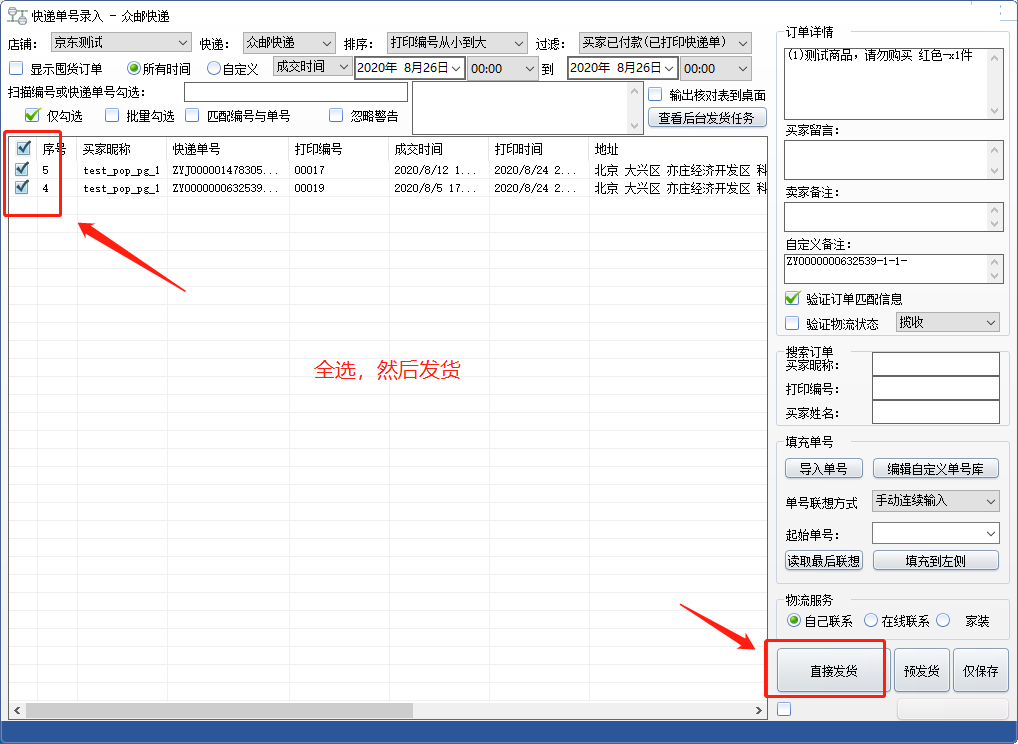Viewport: 1018px width, 744px height.
Task: Expand the 快递 dropdown showing 众邮快递
Action: pyautogui.click(x=288, y=43)
